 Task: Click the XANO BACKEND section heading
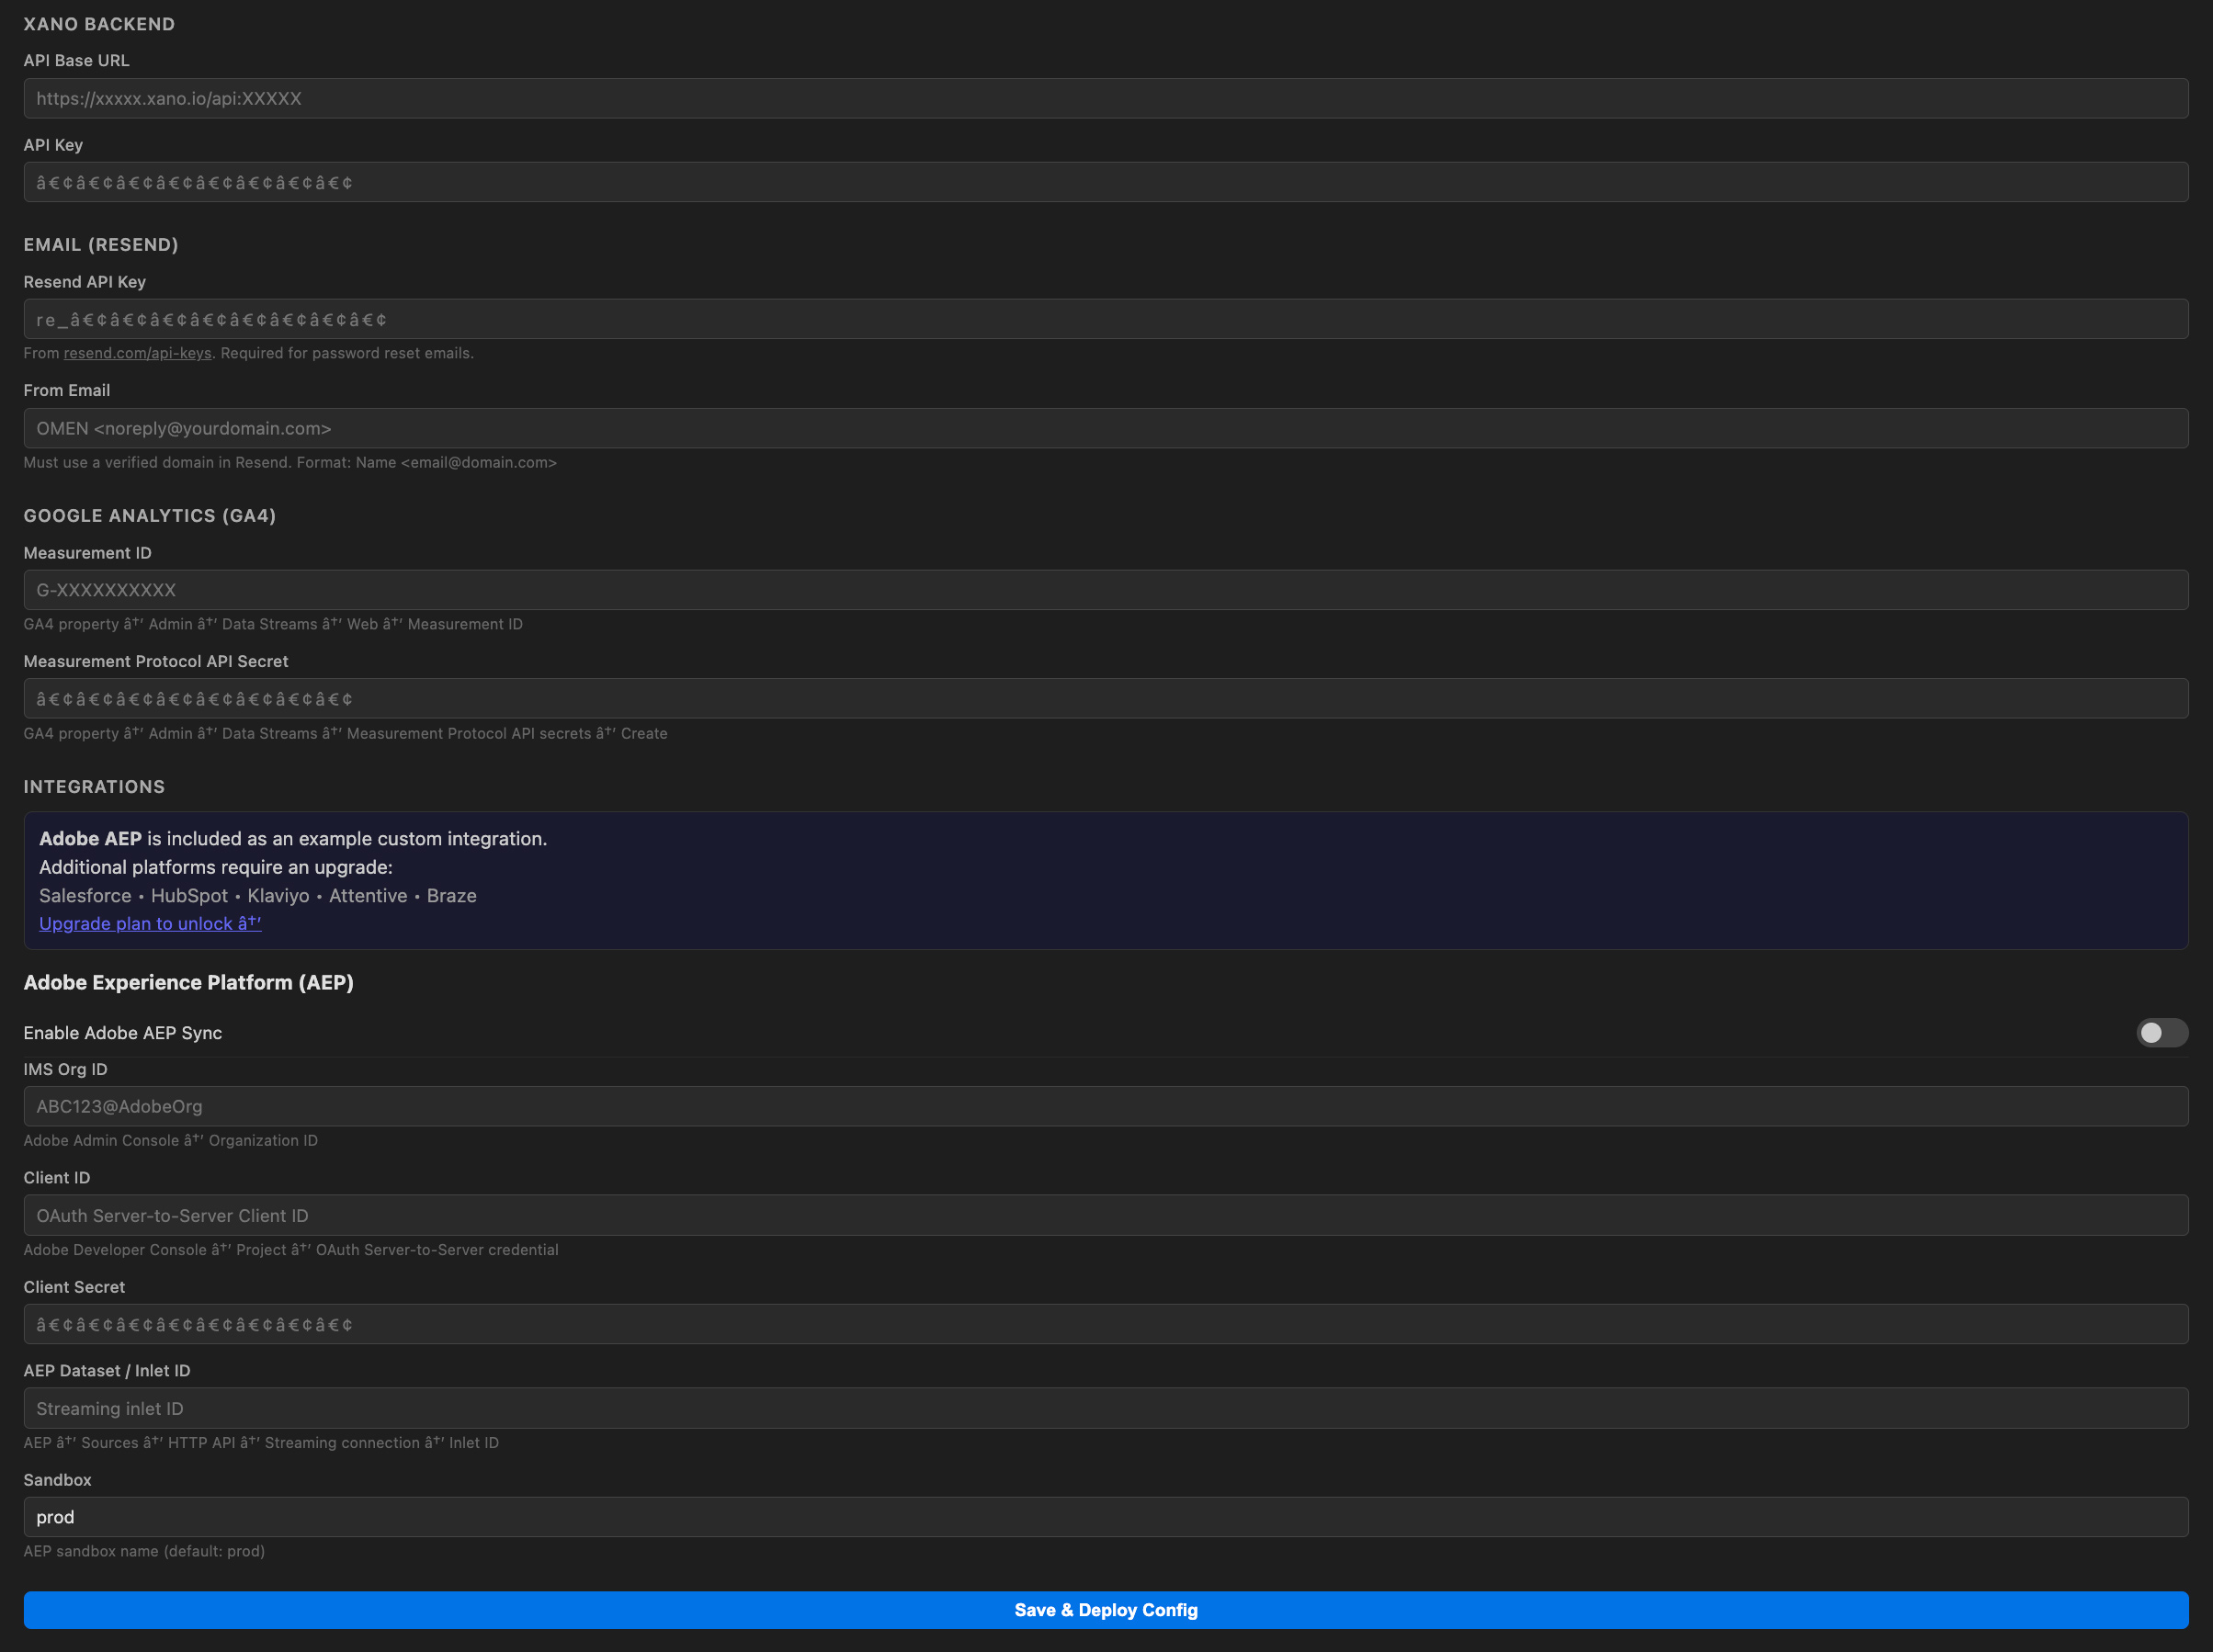pos(99,24)
